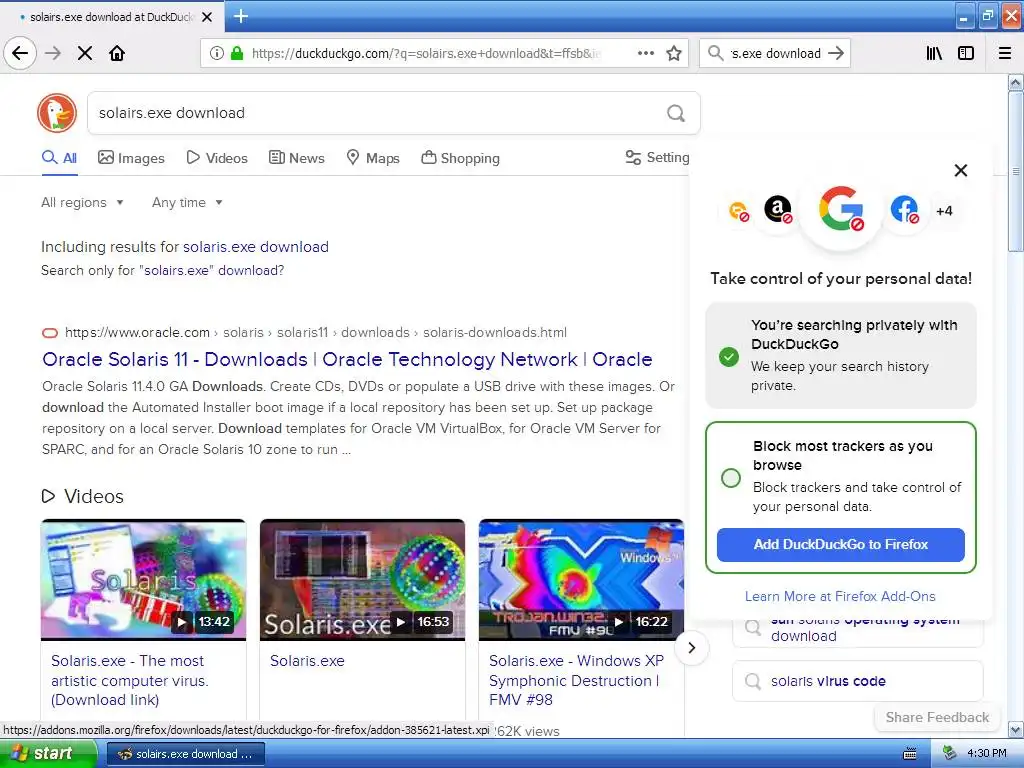1024x768 pixels.
Task: Open the page actions three-dot menu
Action: pos(646,53)
